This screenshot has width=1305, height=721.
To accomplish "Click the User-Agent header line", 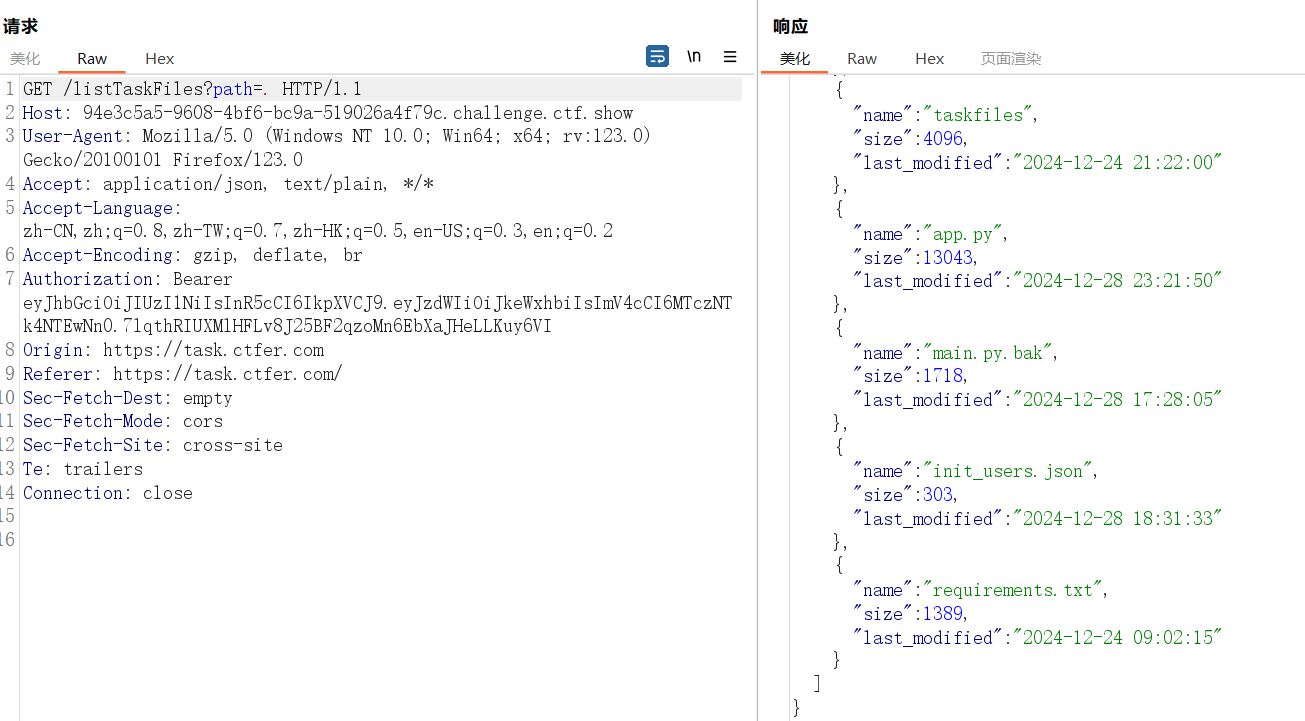I will pyautogui.click(x=337, y=136).
